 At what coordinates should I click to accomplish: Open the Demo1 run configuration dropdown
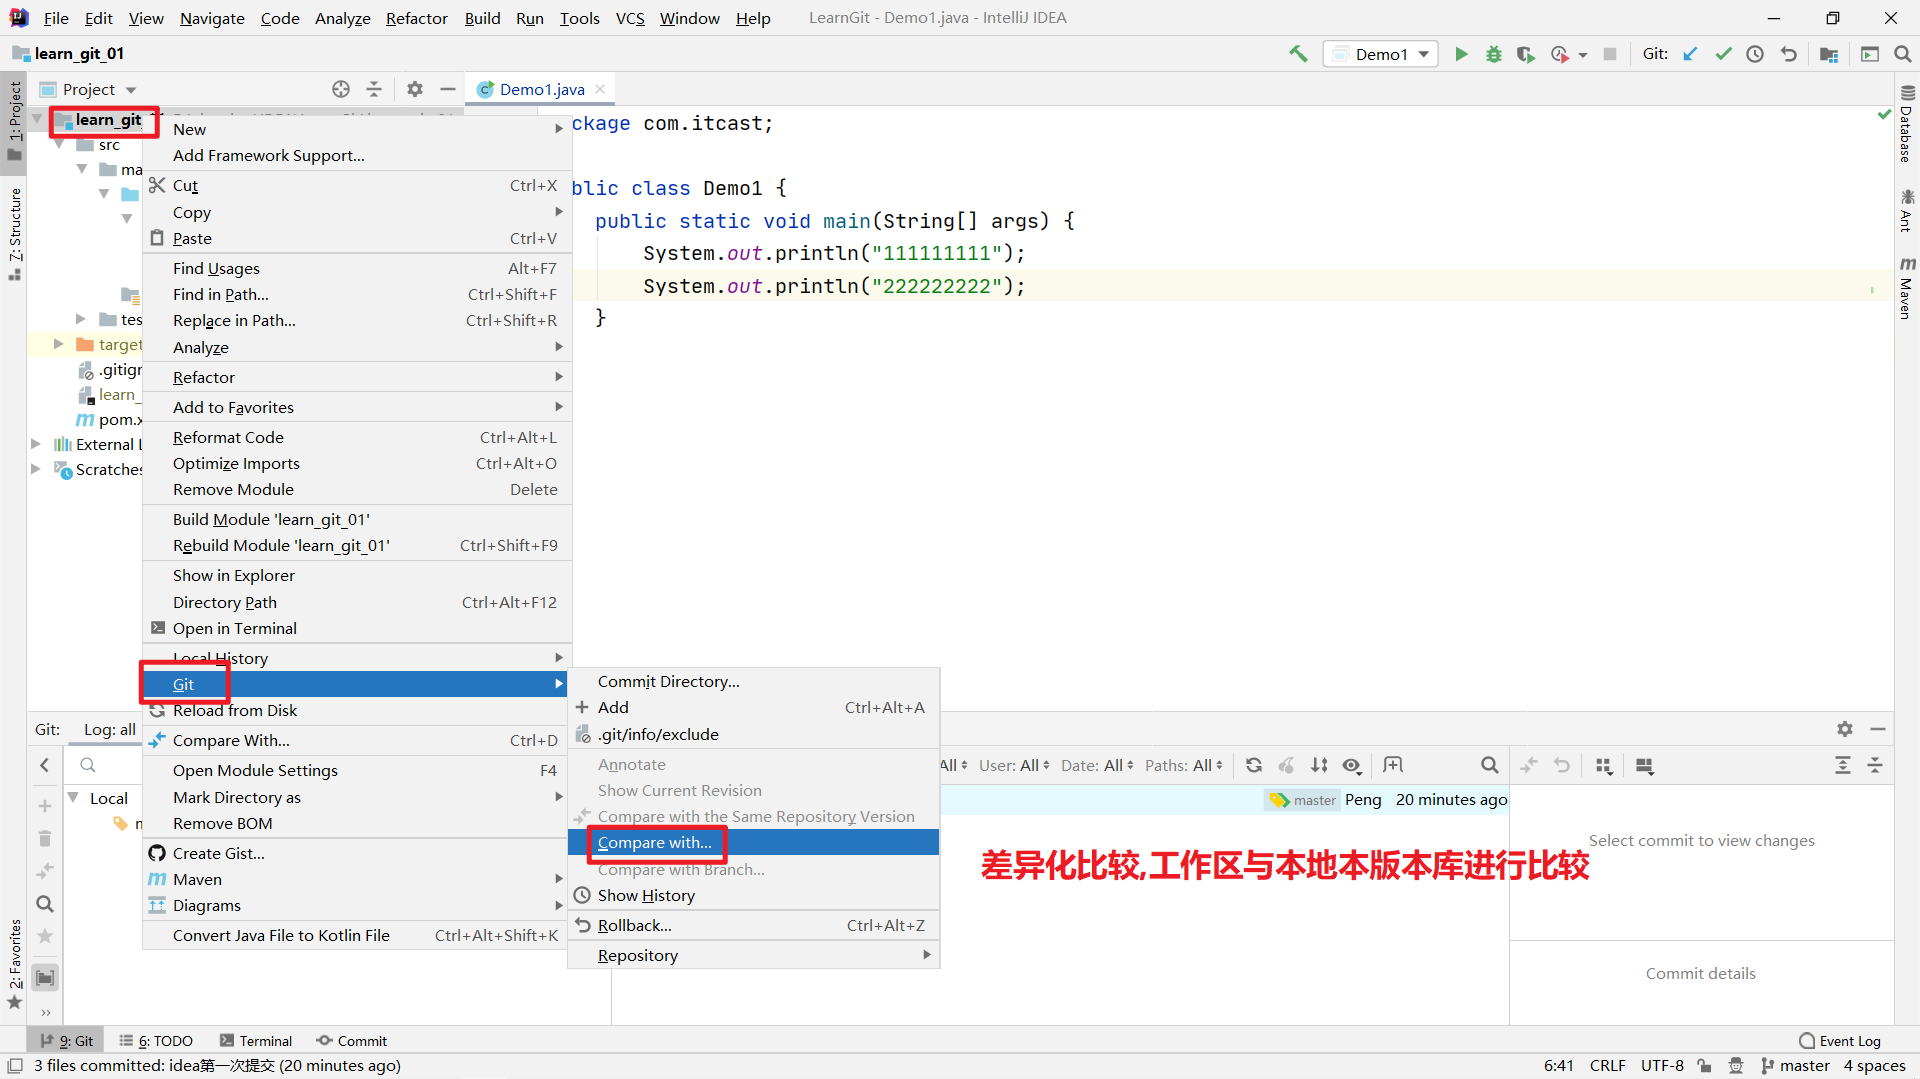(1381, 54)
